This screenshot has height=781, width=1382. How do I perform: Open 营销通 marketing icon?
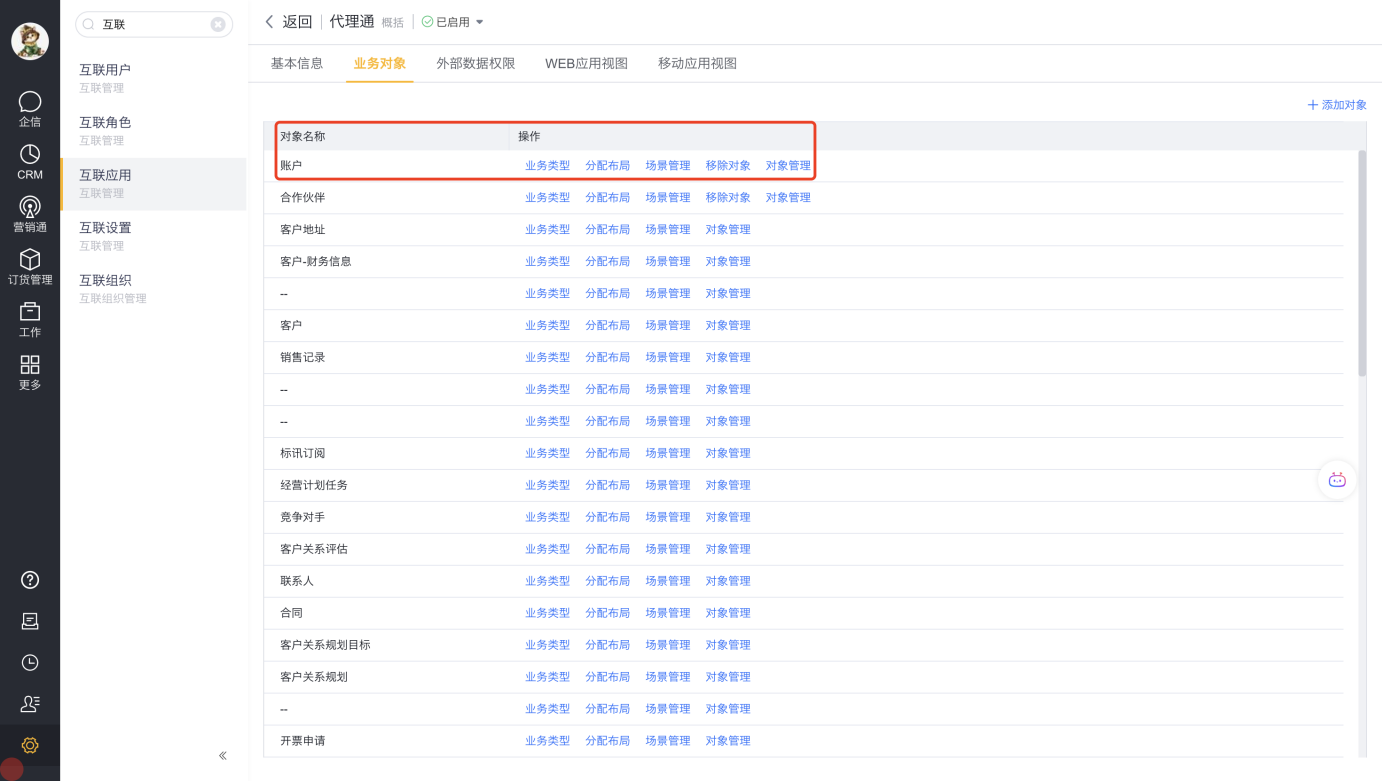coord(30,207)
